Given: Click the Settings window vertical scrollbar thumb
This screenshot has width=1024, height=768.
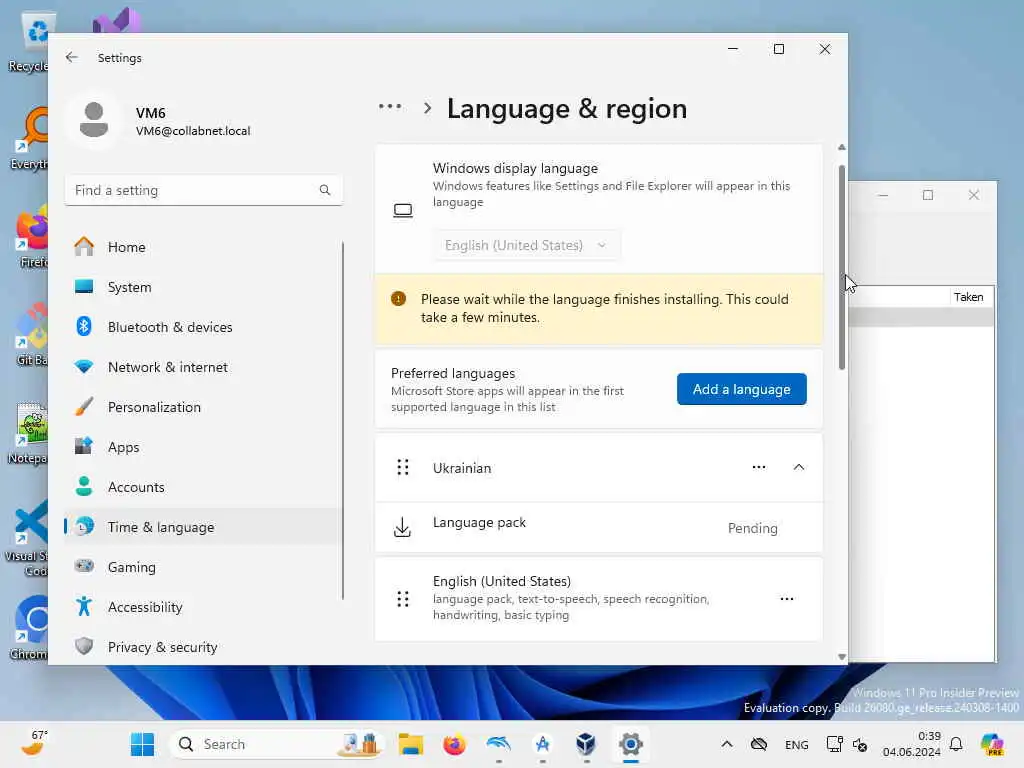Looking at the screenshot, I should click(x=842, y=268).
